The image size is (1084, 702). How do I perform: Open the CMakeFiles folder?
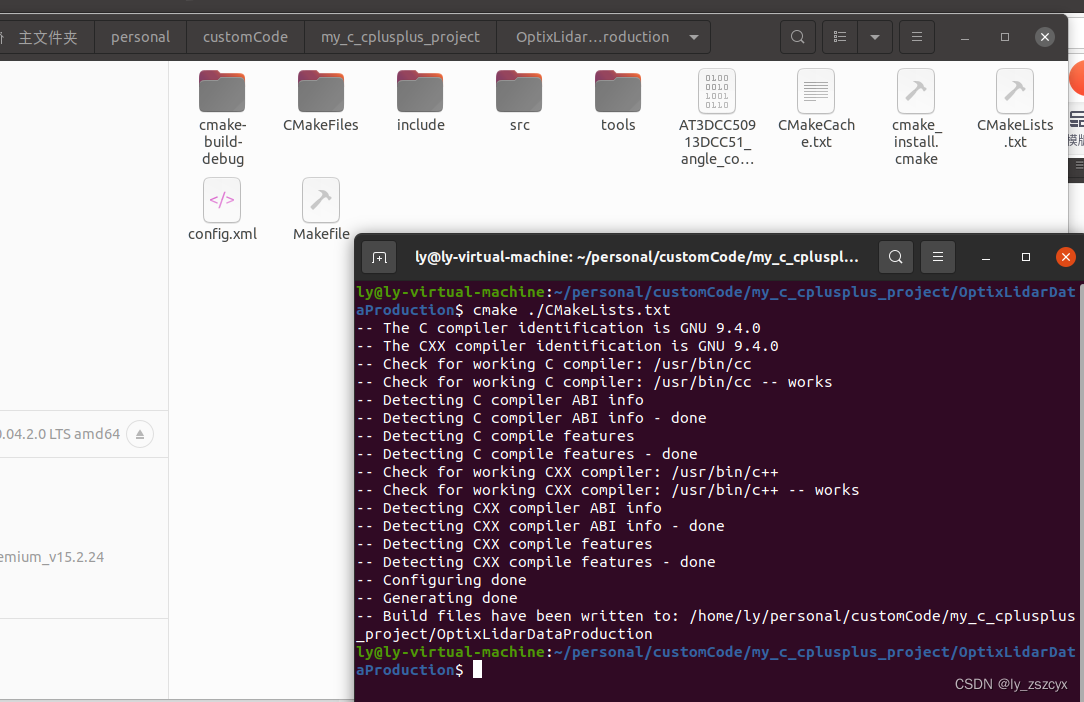point(320,91)
